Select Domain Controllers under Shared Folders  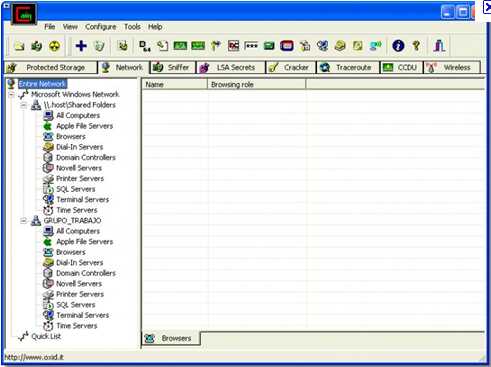(x=86, y=158)
